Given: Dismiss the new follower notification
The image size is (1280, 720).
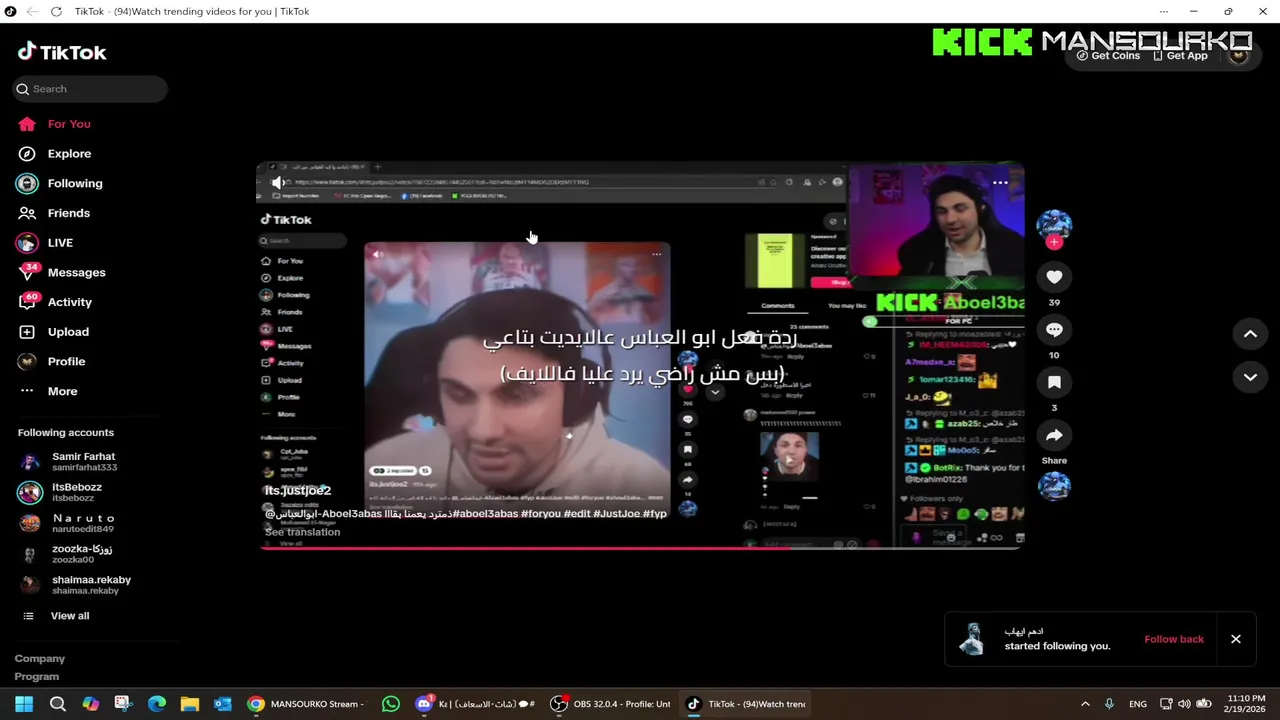Looking at the screenshot, I should coord(1236,639).
